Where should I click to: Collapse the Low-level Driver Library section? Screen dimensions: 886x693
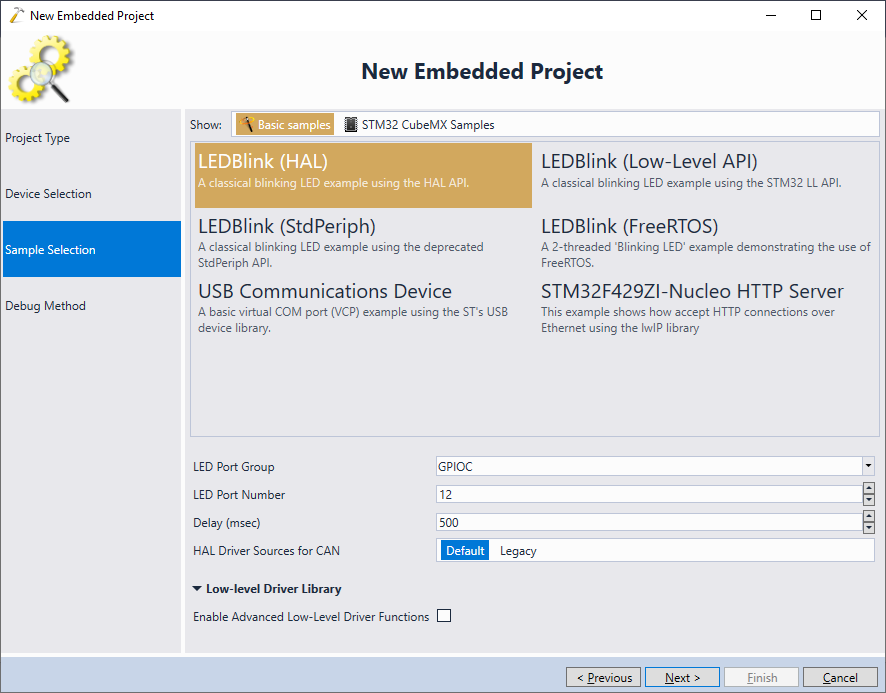pyautogui.click(x=197, y=588)
